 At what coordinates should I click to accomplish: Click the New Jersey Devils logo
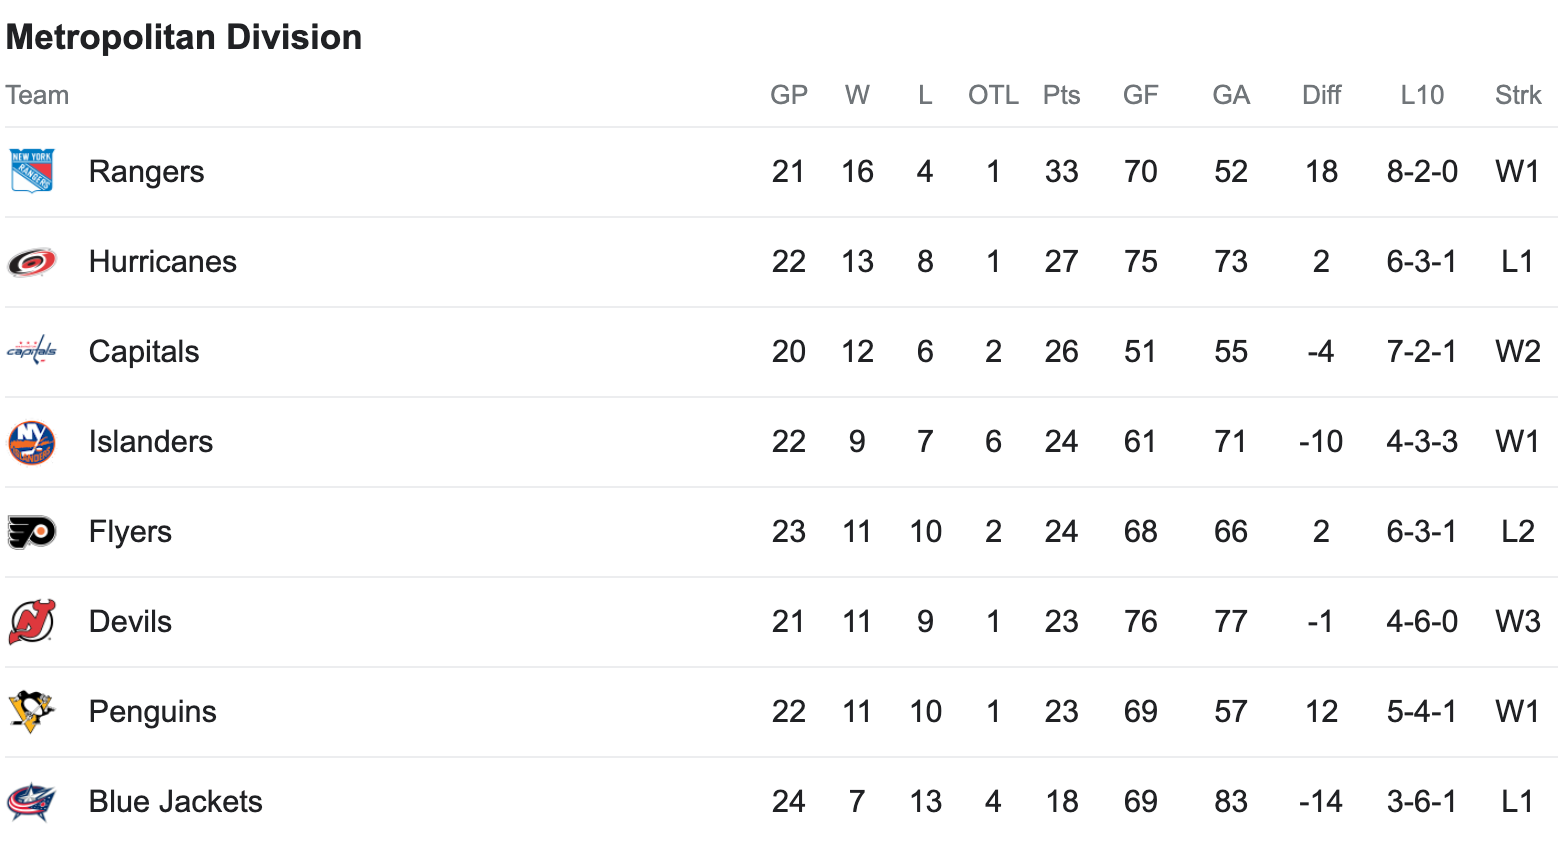32,621
